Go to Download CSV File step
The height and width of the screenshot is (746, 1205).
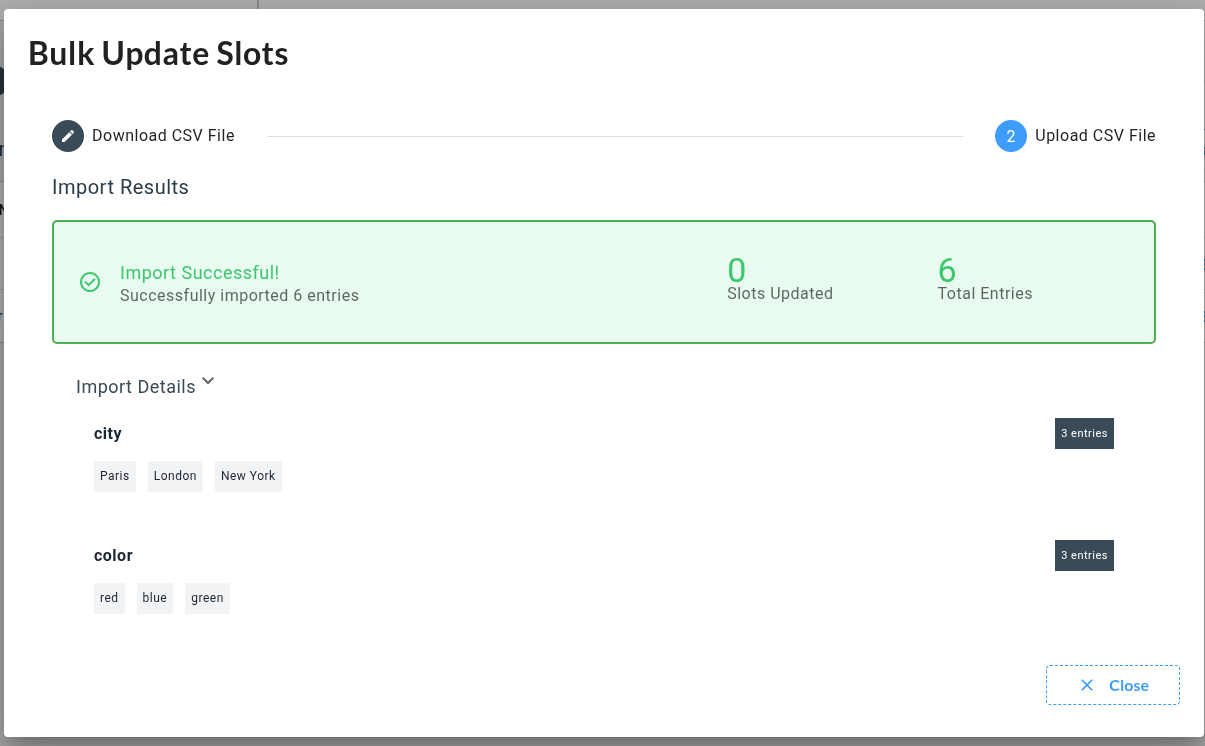tap(163, 136)
